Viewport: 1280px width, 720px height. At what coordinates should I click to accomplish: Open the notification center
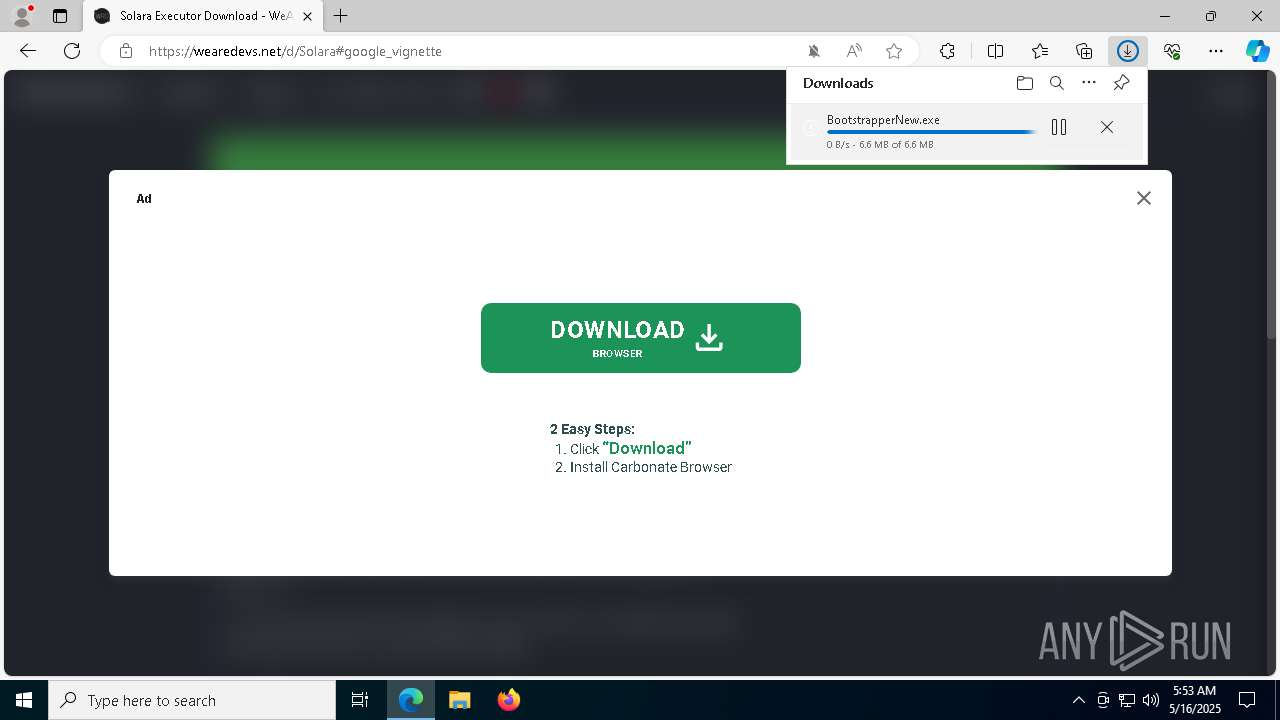(x=1247, y=700)
